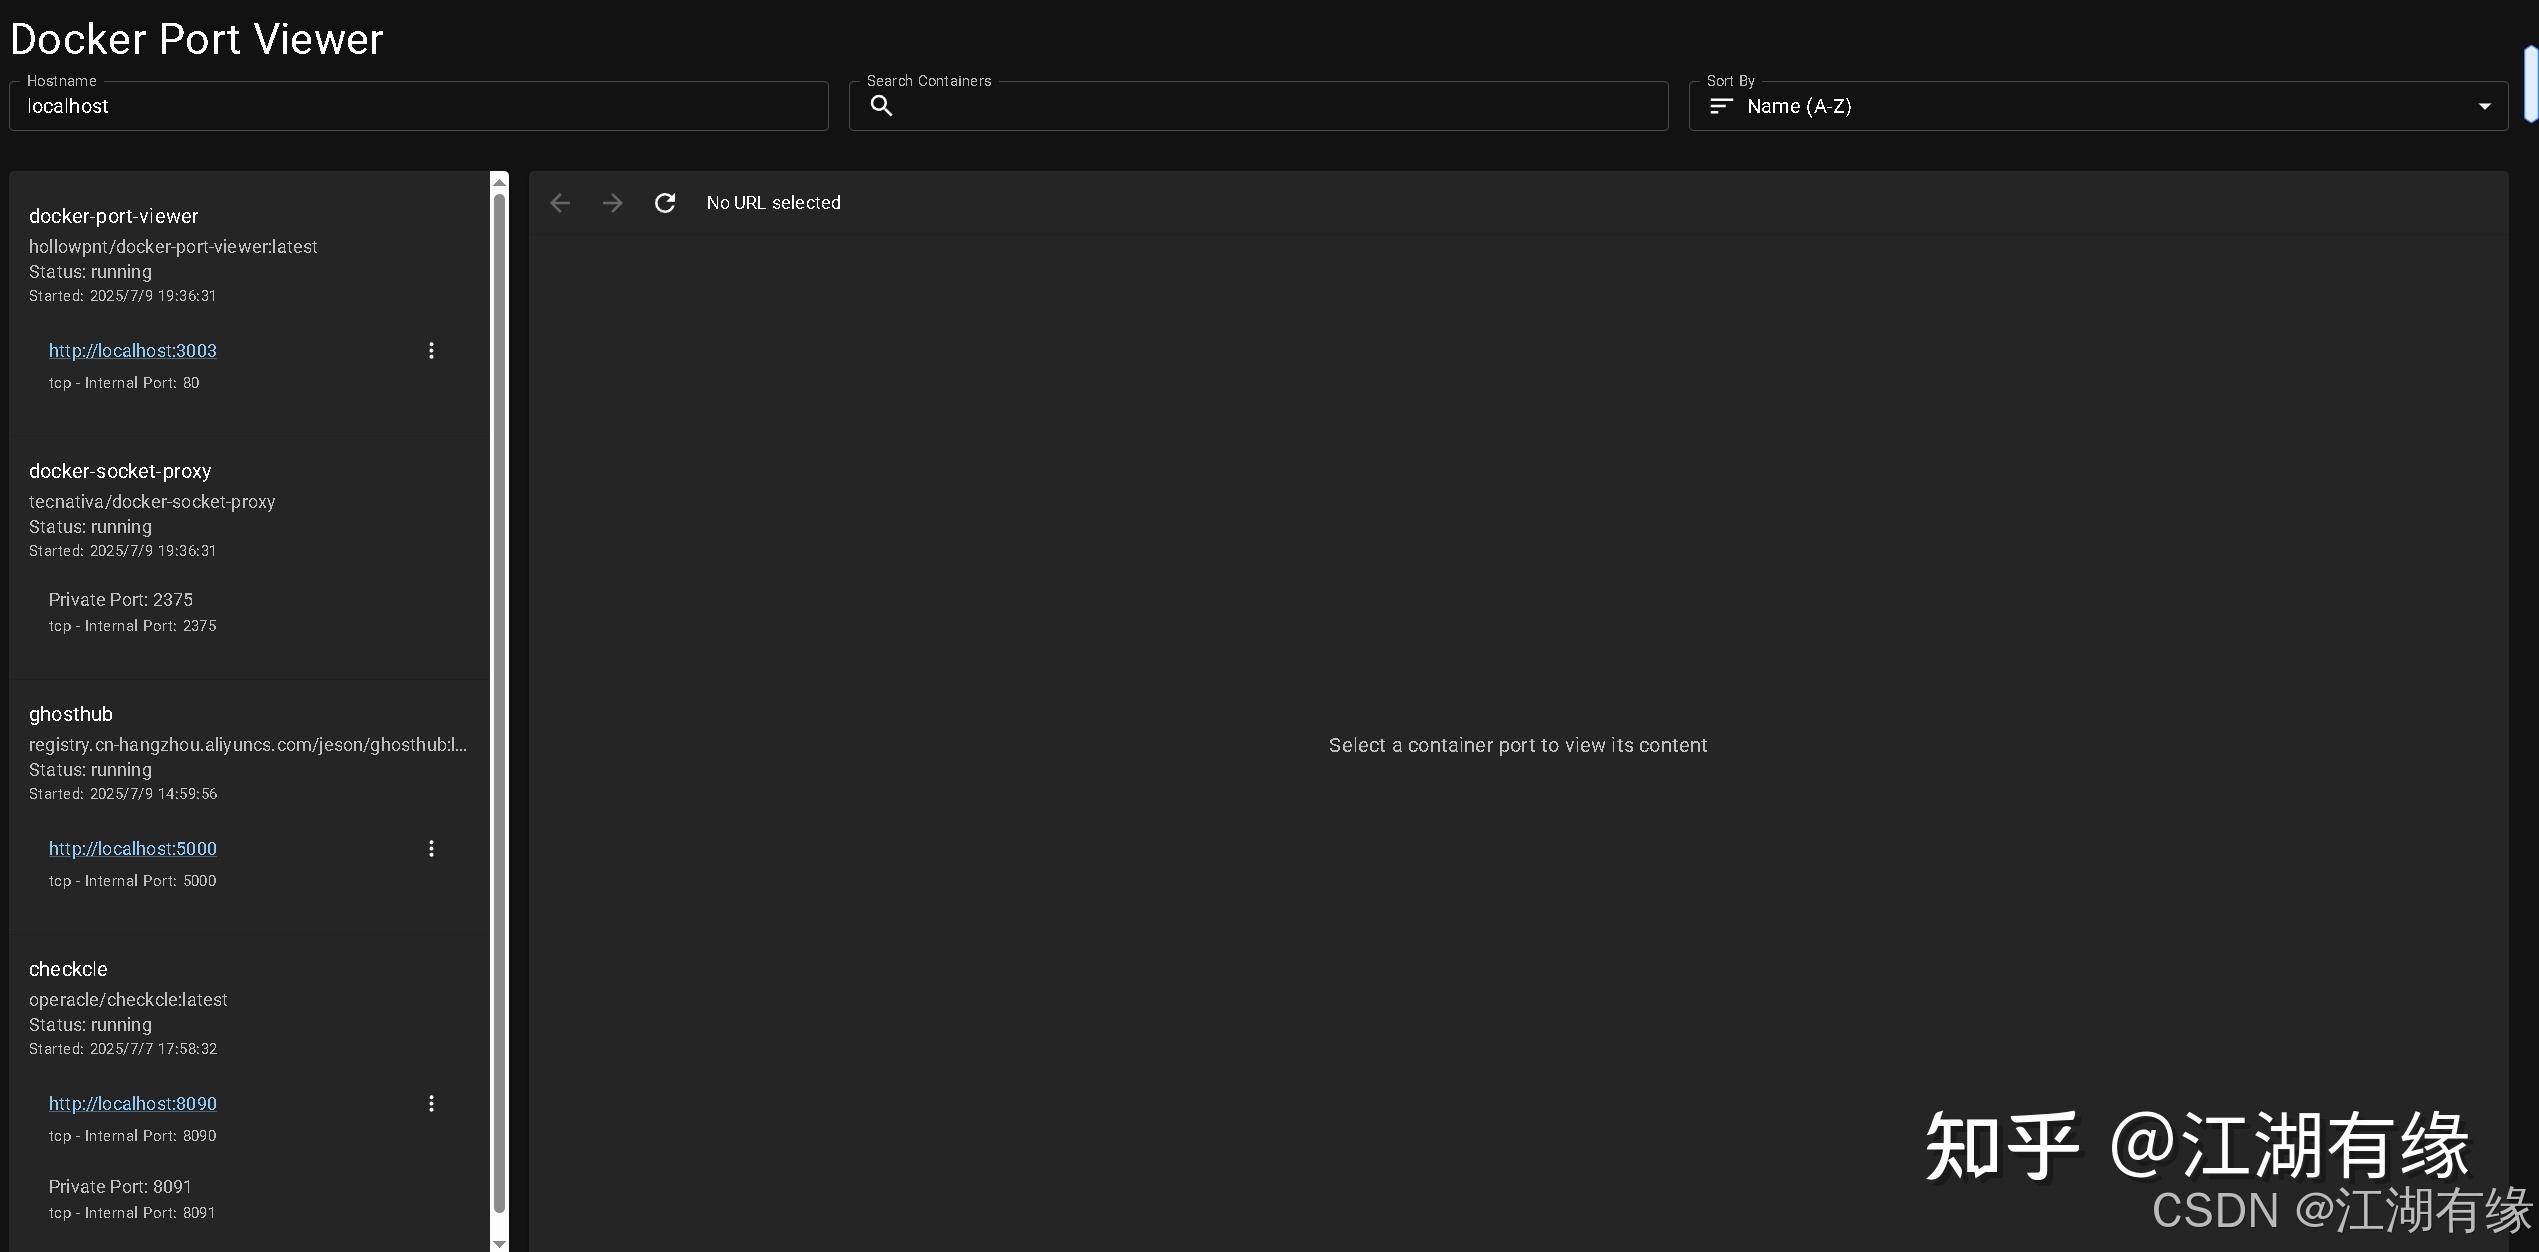Click the refresh icon in the viewer toolbar

tap(664, 203)
